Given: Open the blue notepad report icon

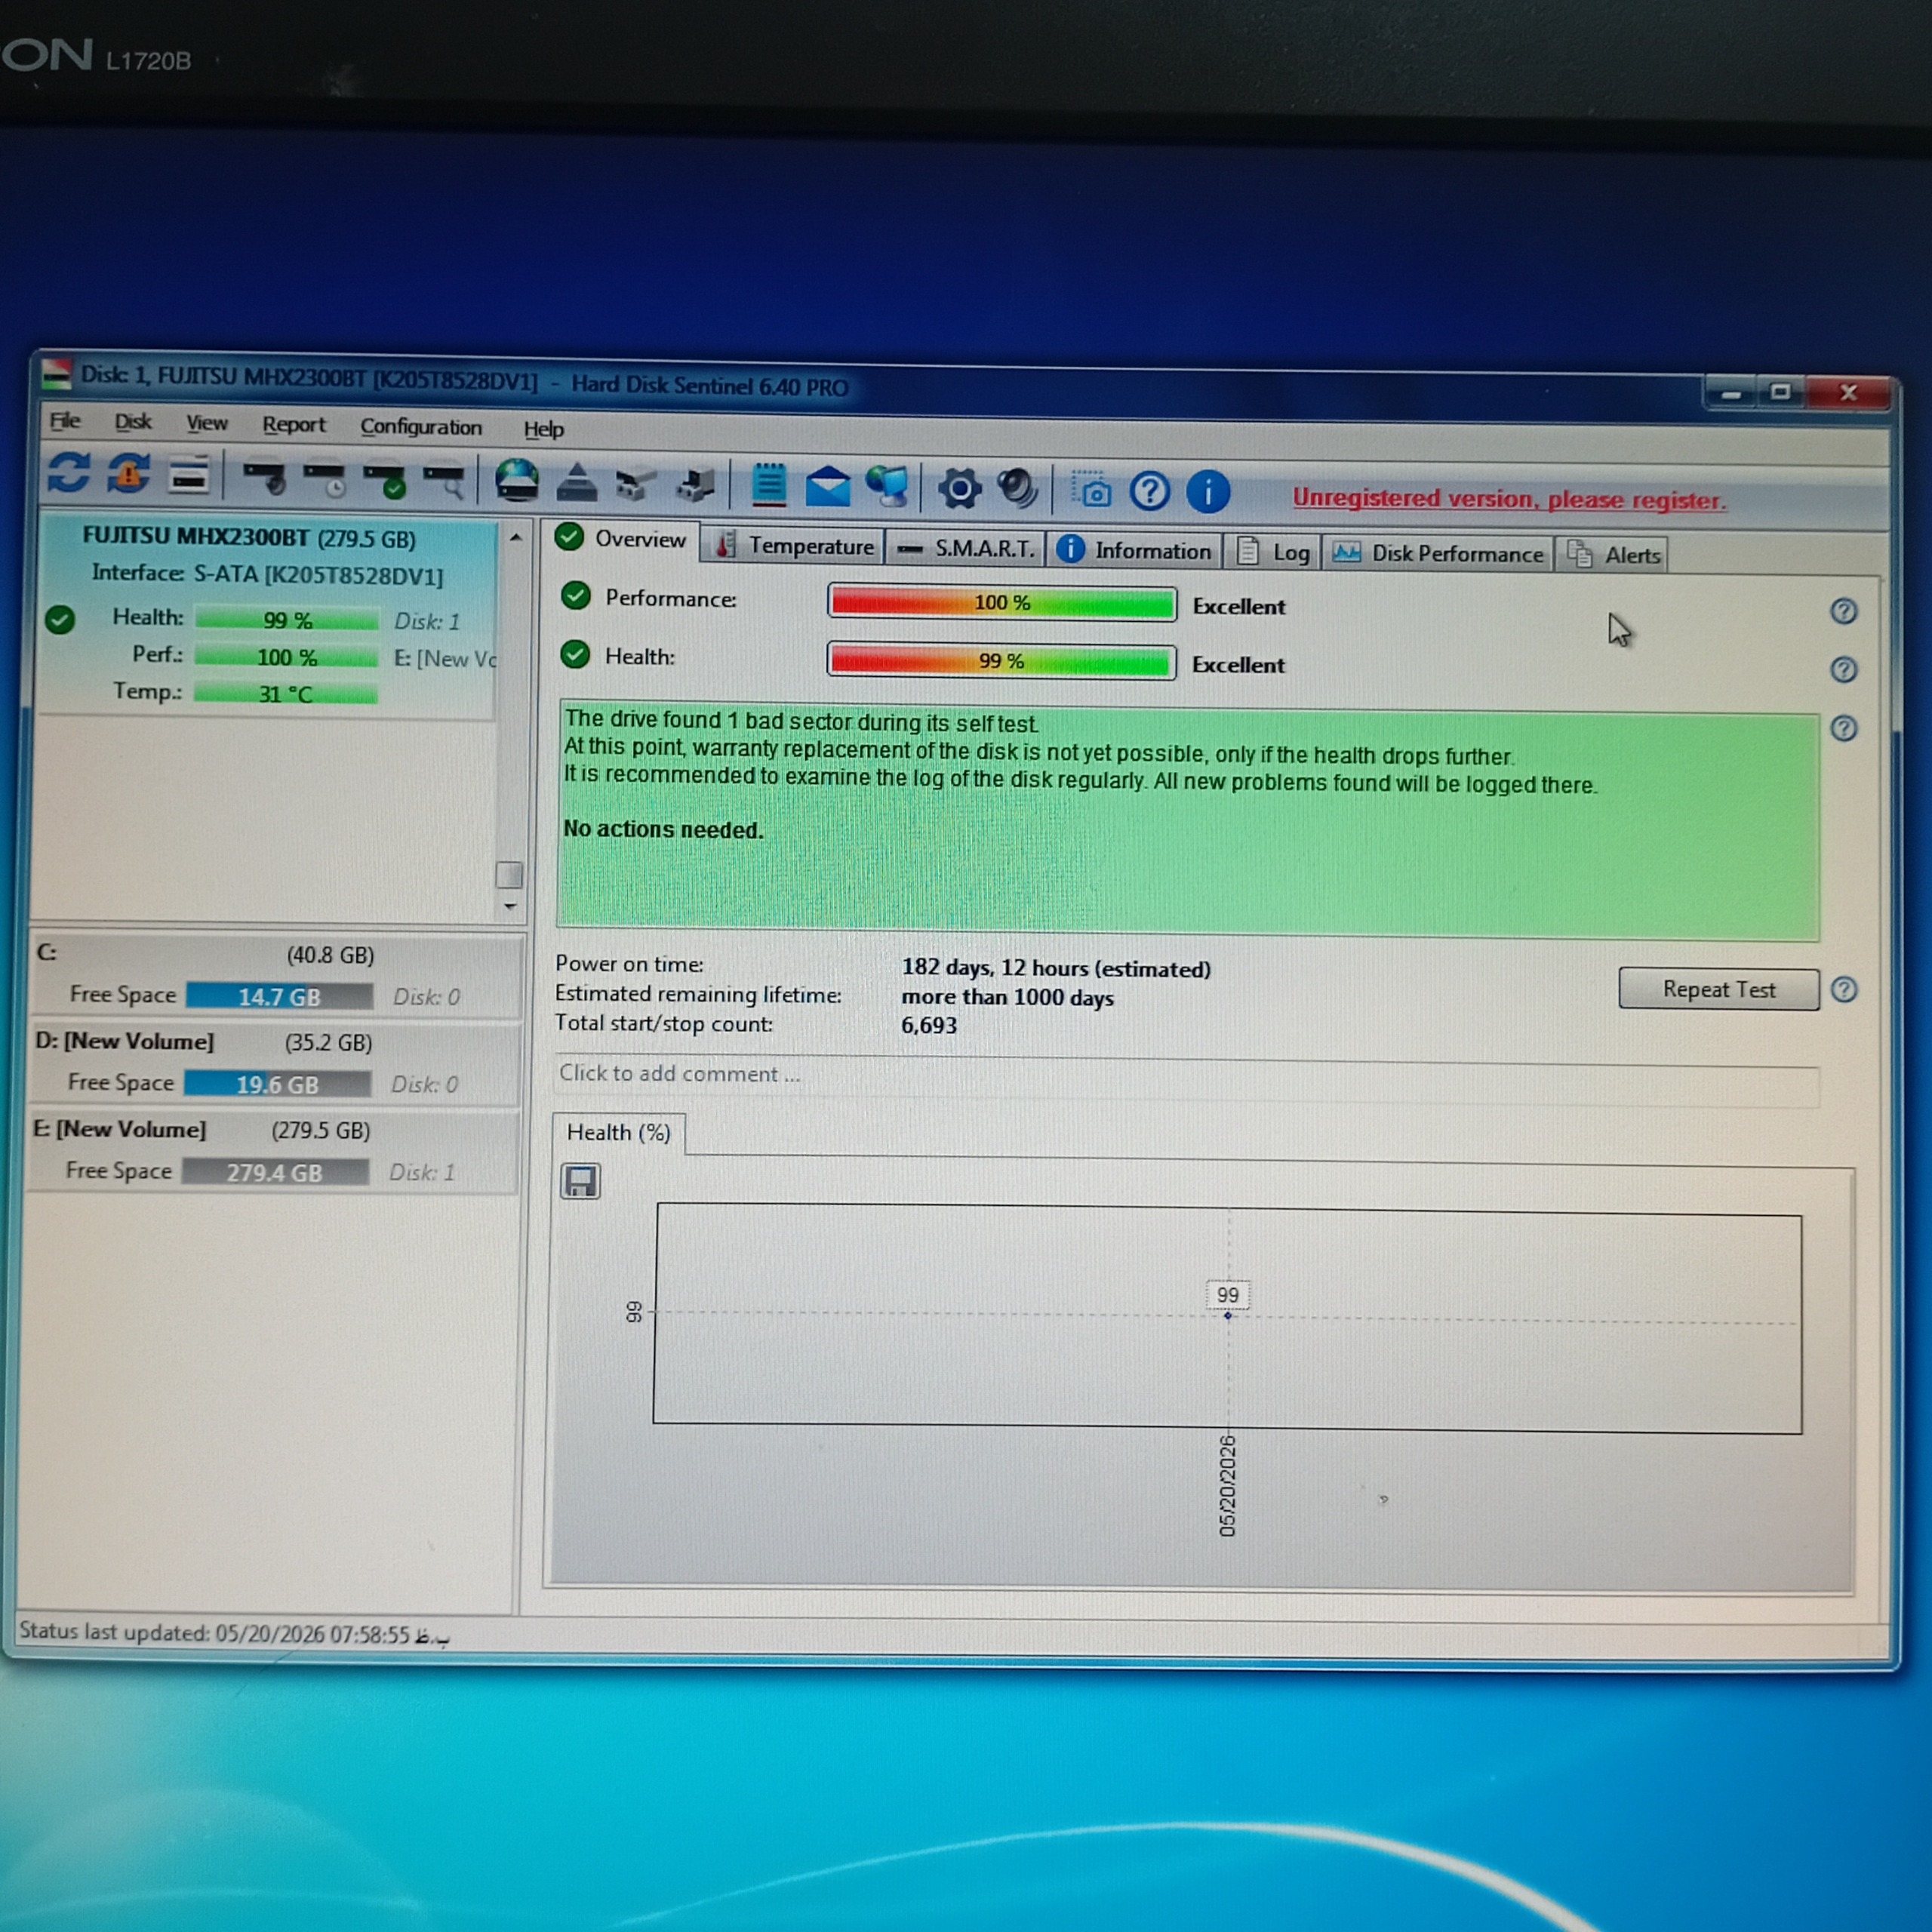Looking at the screenshot, I should (769, 486).
